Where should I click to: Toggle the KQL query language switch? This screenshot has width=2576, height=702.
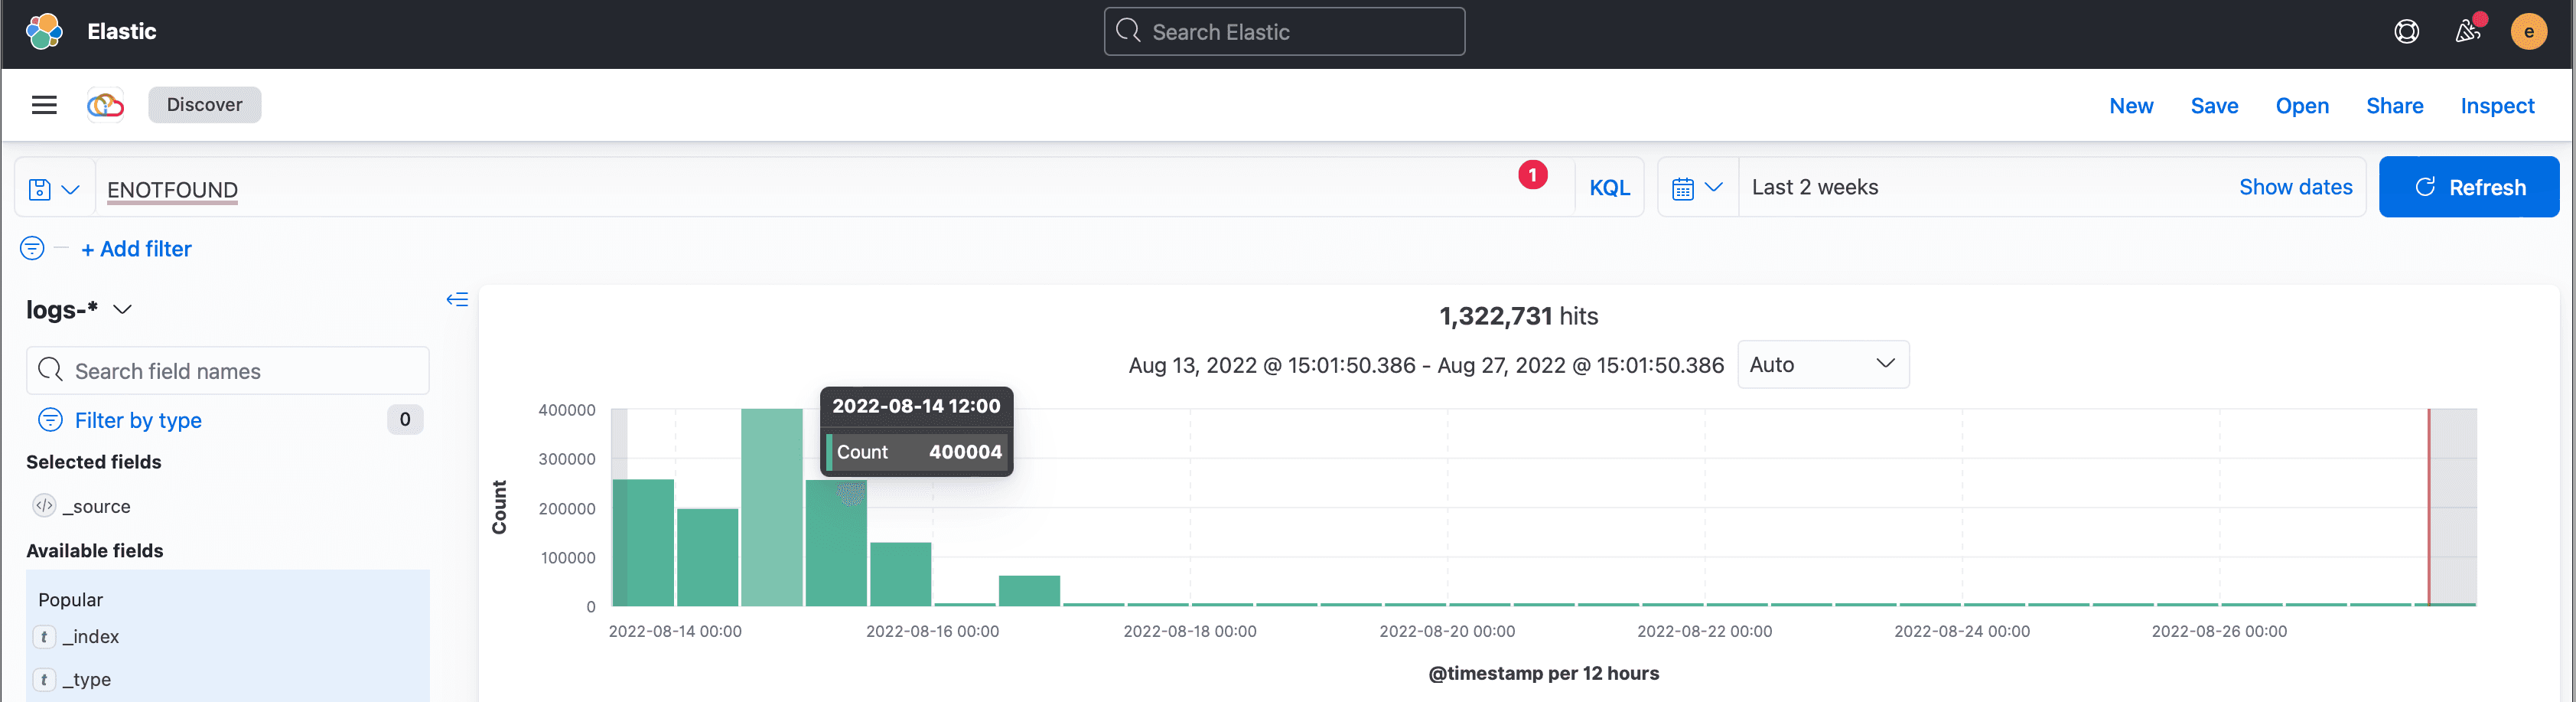tap(1609, 188)
